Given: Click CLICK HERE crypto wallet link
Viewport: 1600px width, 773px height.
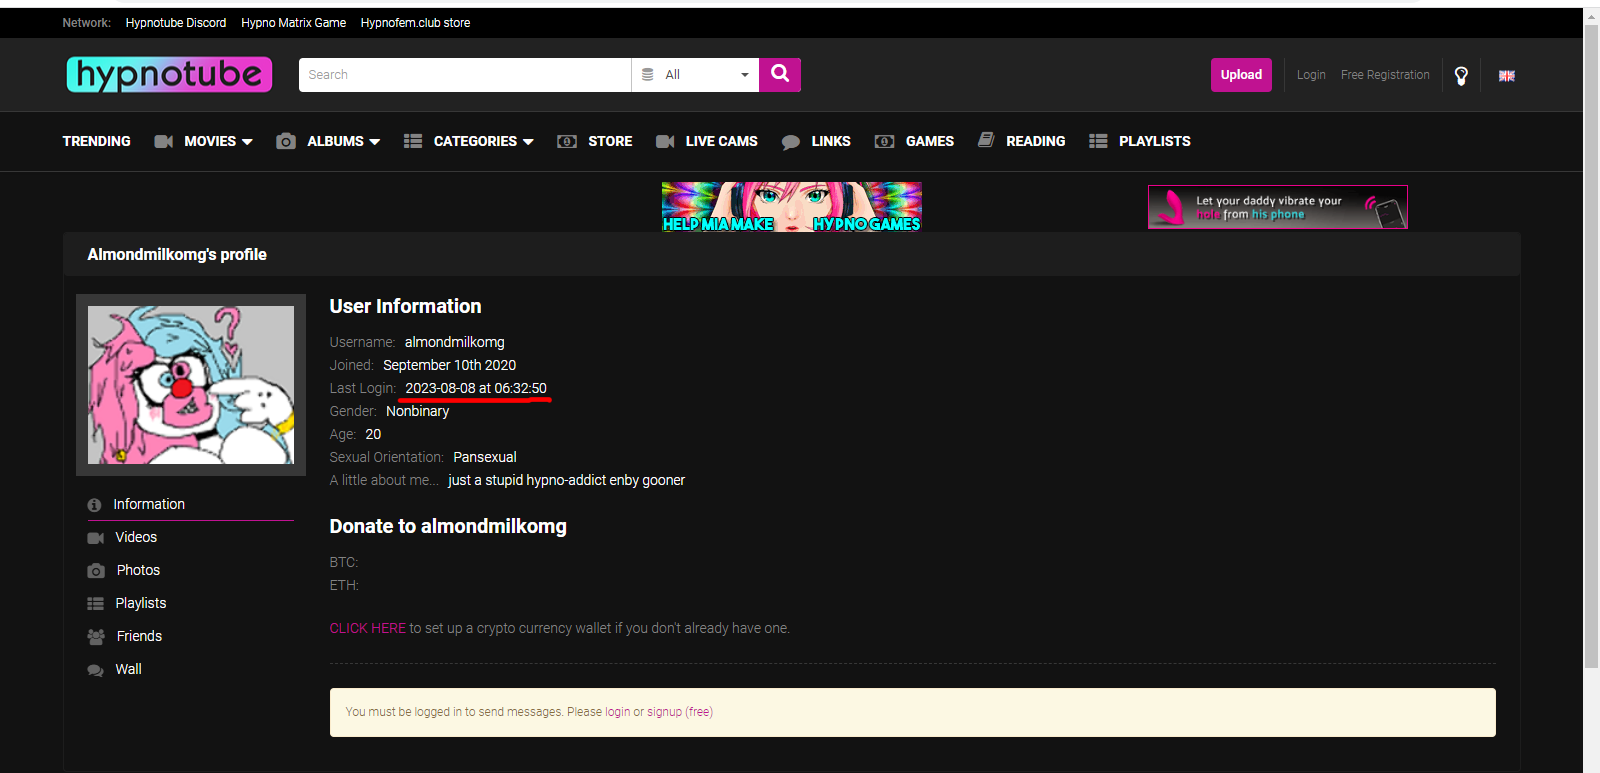Looking at the screenshot, I should [x=368, y=629].
